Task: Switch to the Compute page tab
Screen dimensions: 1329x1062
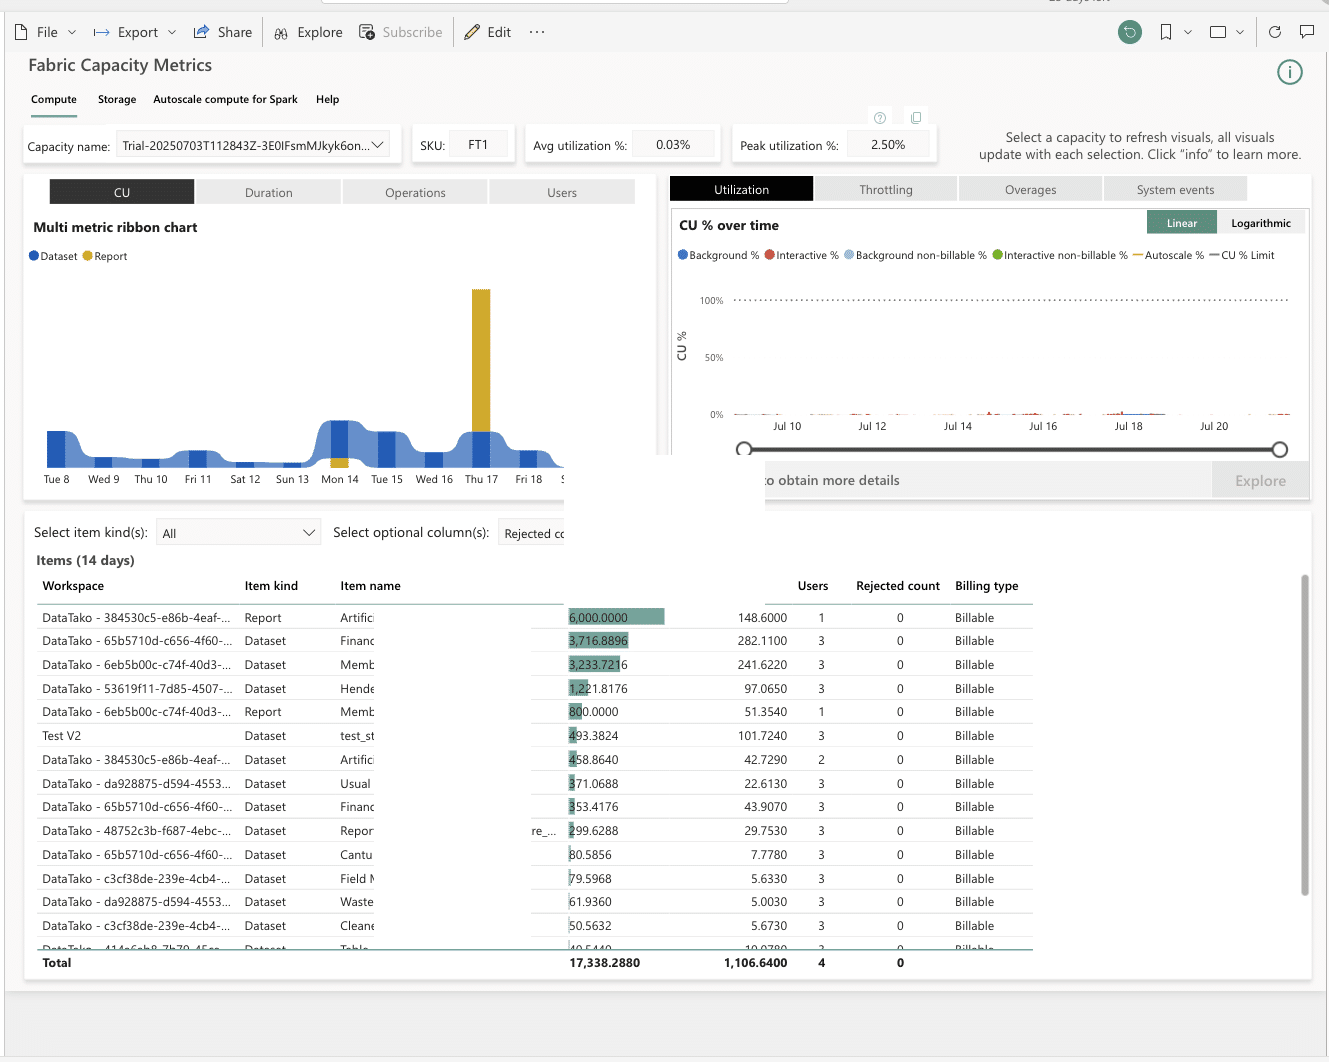Action: [54, 99]
